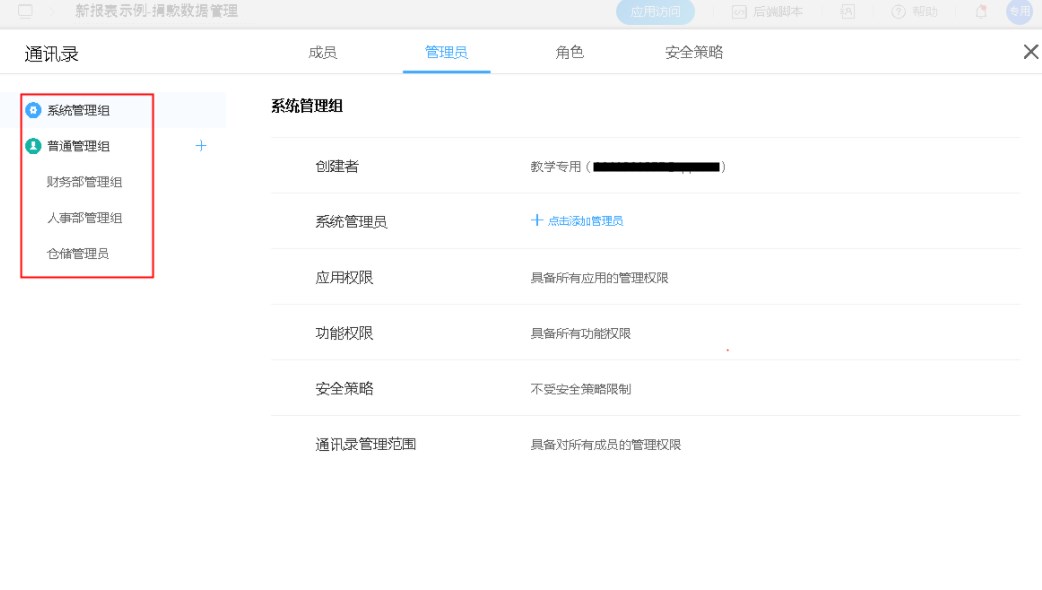Click the monitor icon at top left
This screenshot has width=1042, height=590.
[x=26, y=12]
